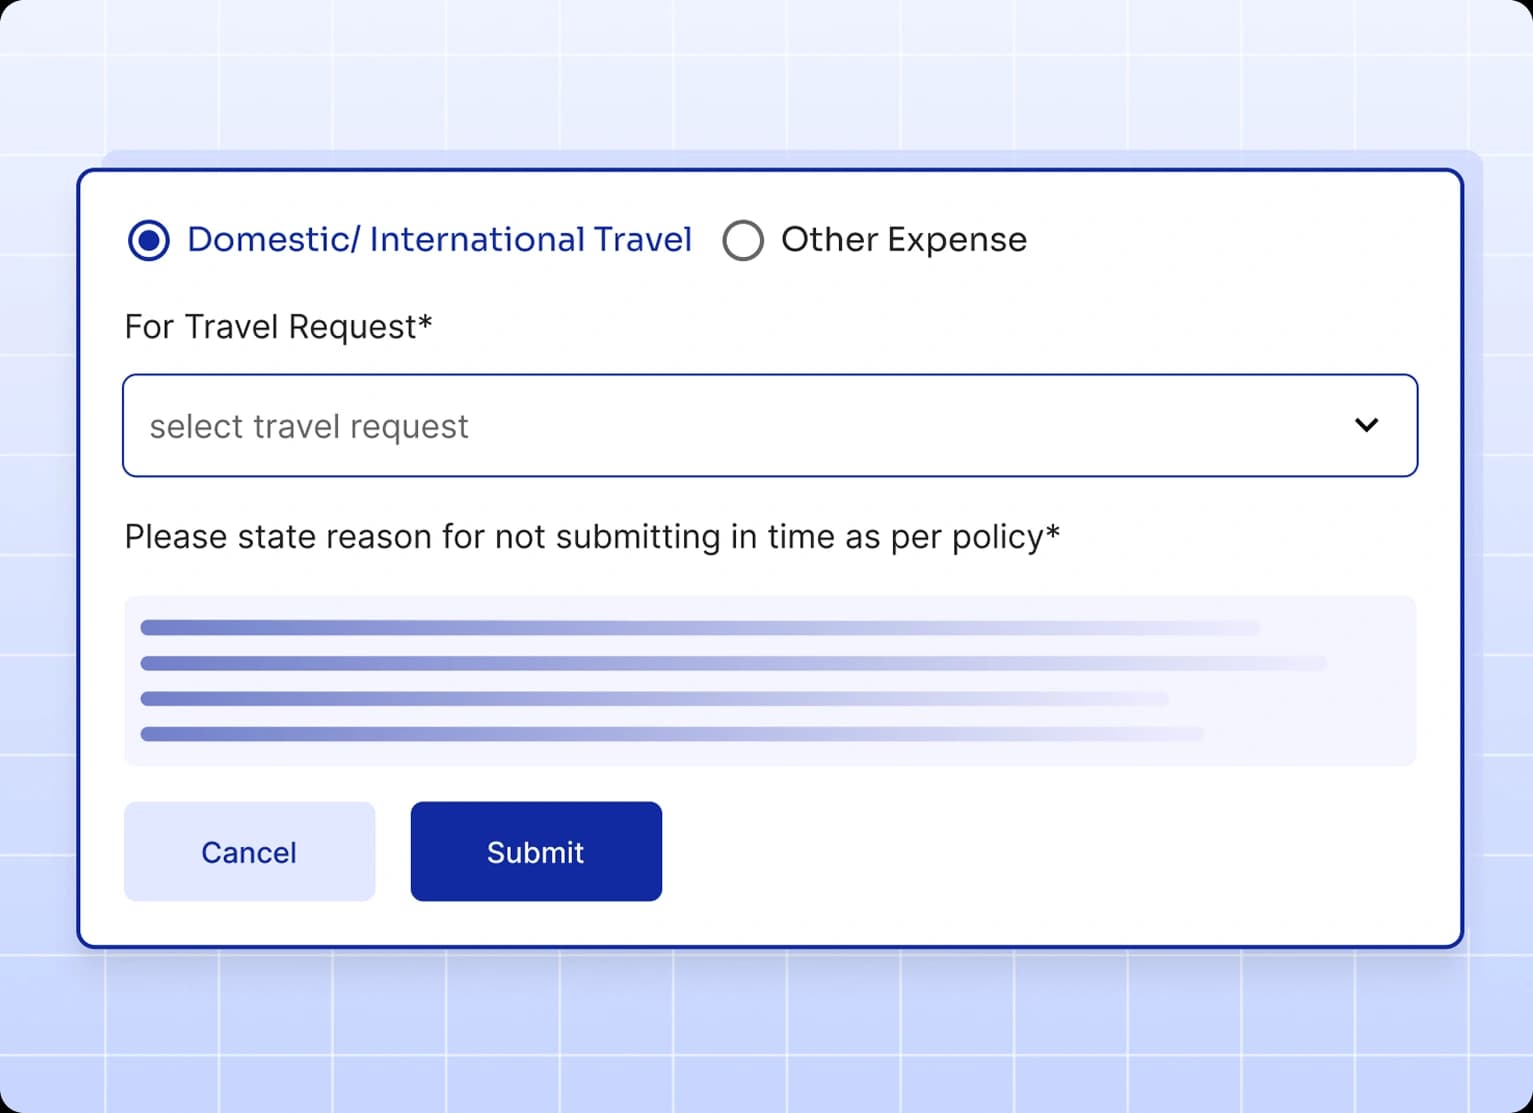Submit the expense form
This screenshot has height=1113, width=1533.
pos(535,851)
